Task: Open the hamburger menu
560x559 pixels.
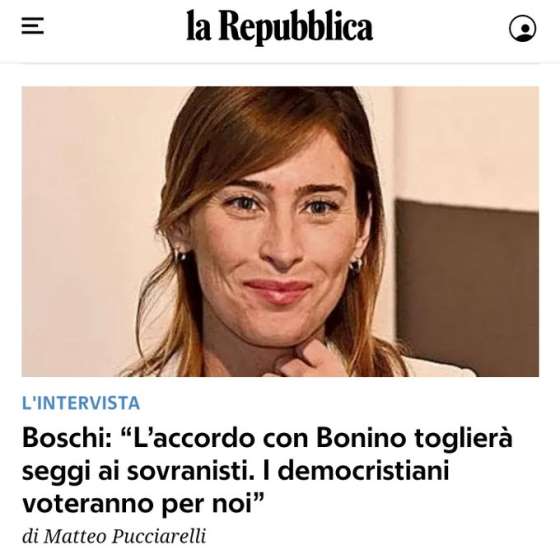Action: (32, 26)
